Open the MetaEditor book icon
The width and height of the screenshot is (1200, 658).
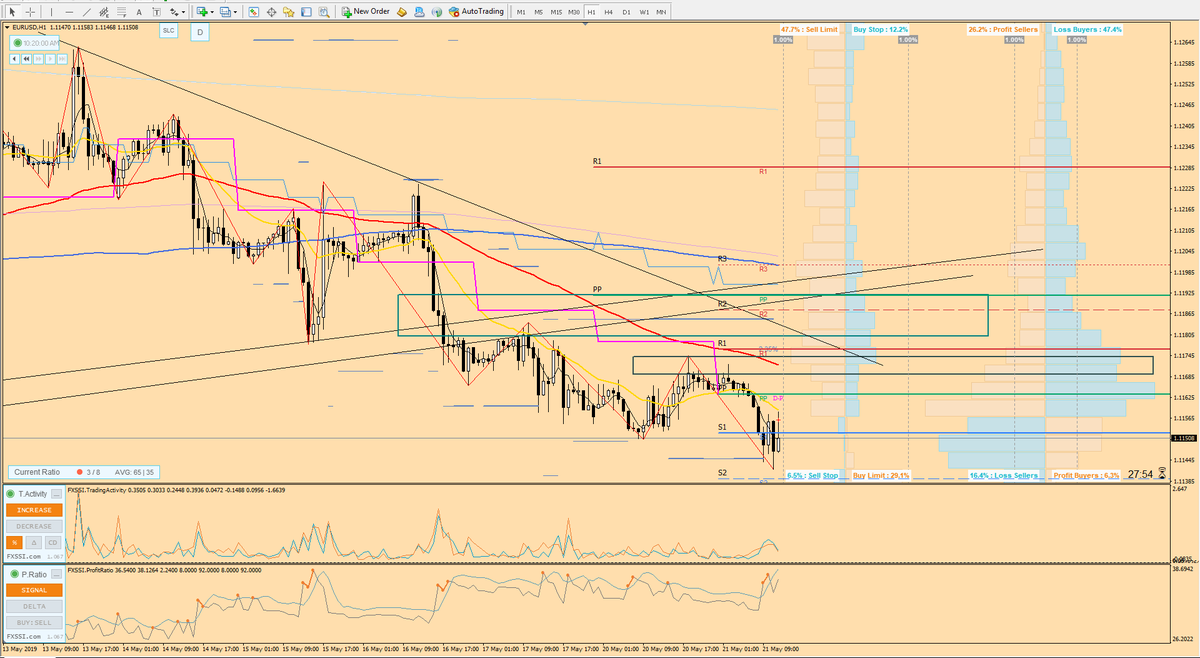401,12
